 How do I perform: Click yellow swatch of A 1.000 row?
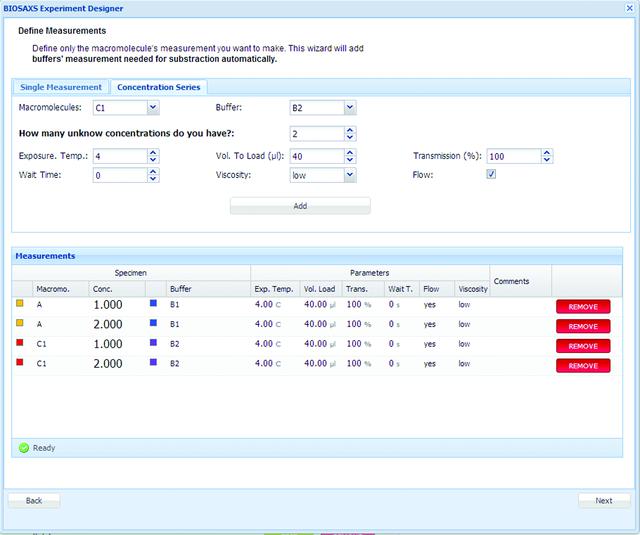(20, 303)
